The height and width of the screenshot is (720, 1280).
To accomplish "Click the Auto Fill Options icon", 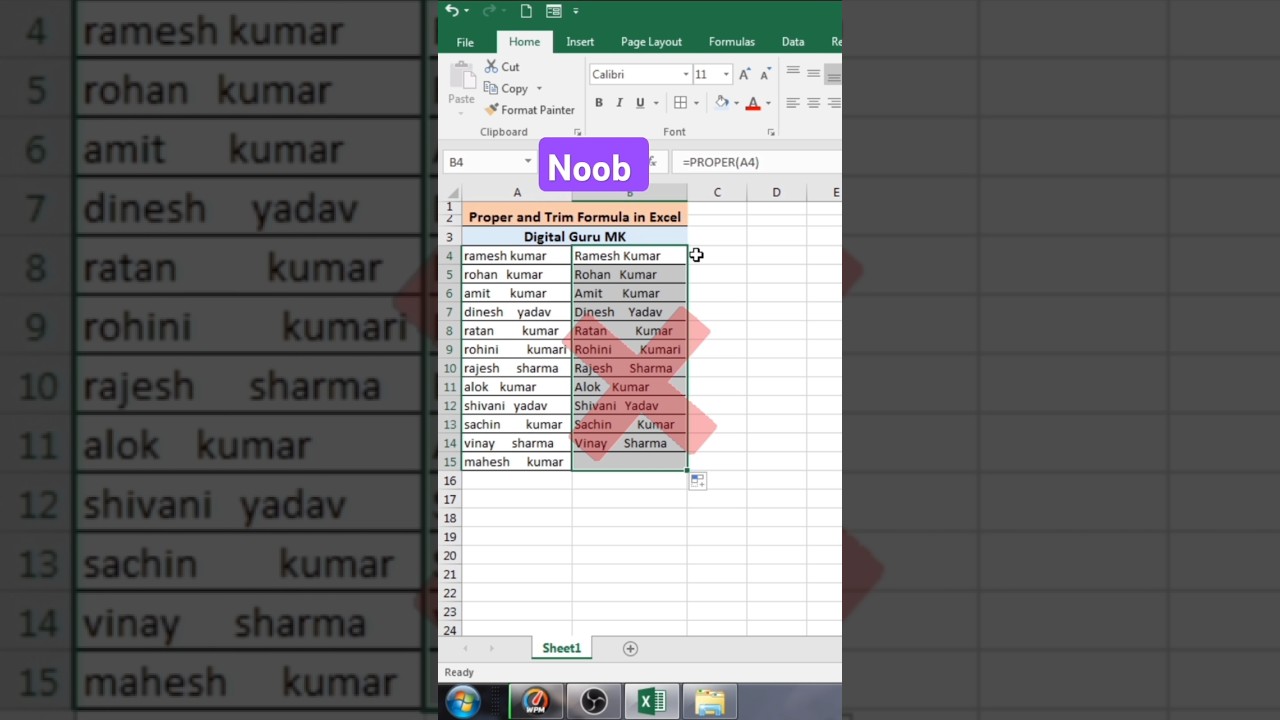I will (x=698, y=481).
